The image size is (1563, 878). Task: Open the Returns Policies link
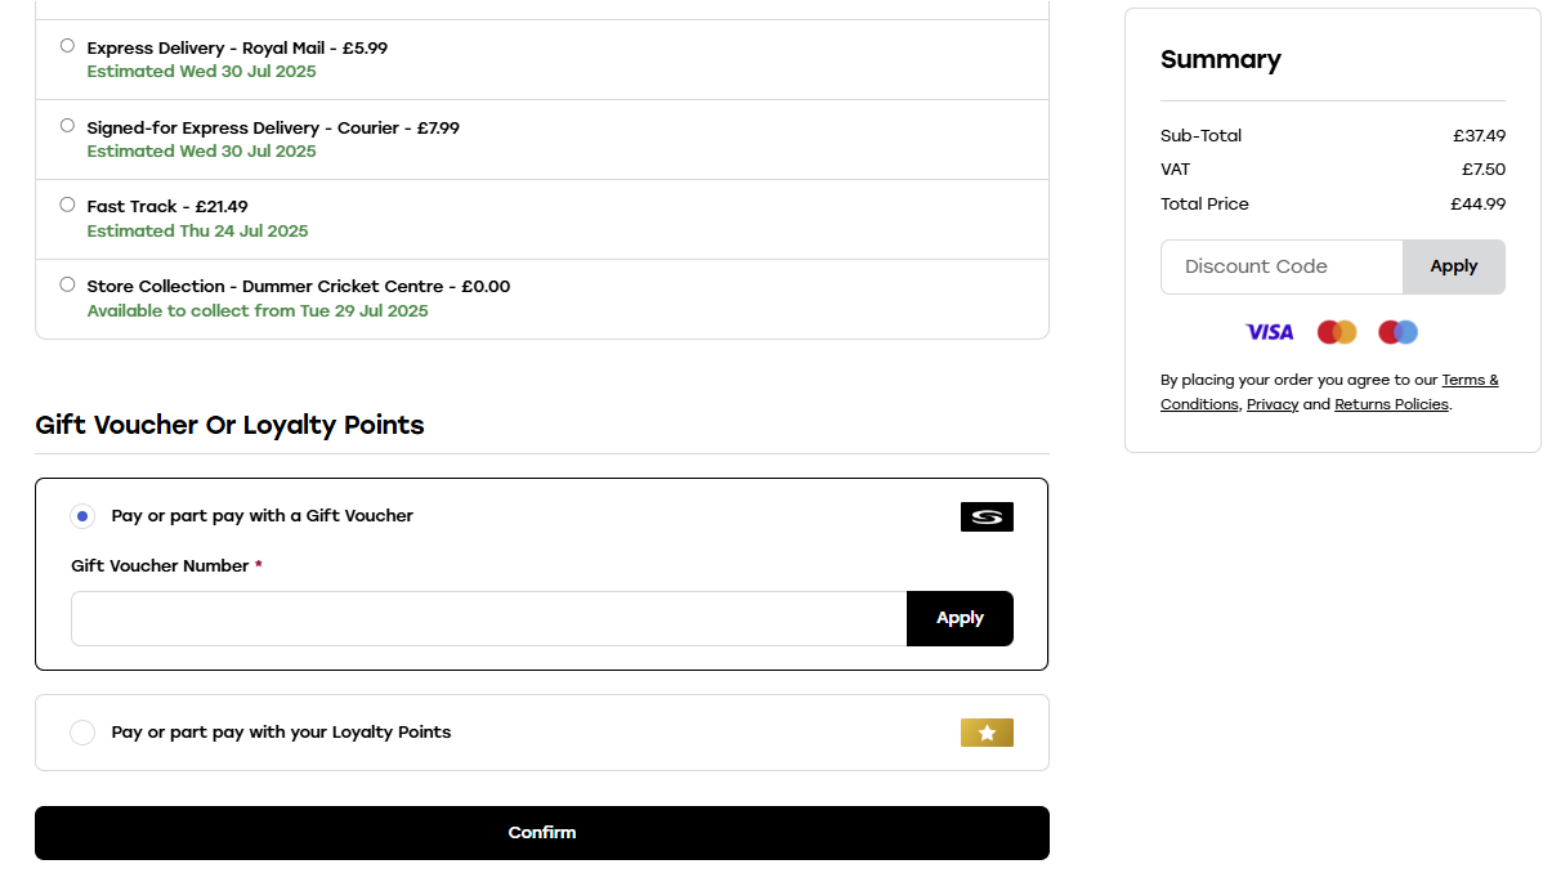pos(1391,405)
